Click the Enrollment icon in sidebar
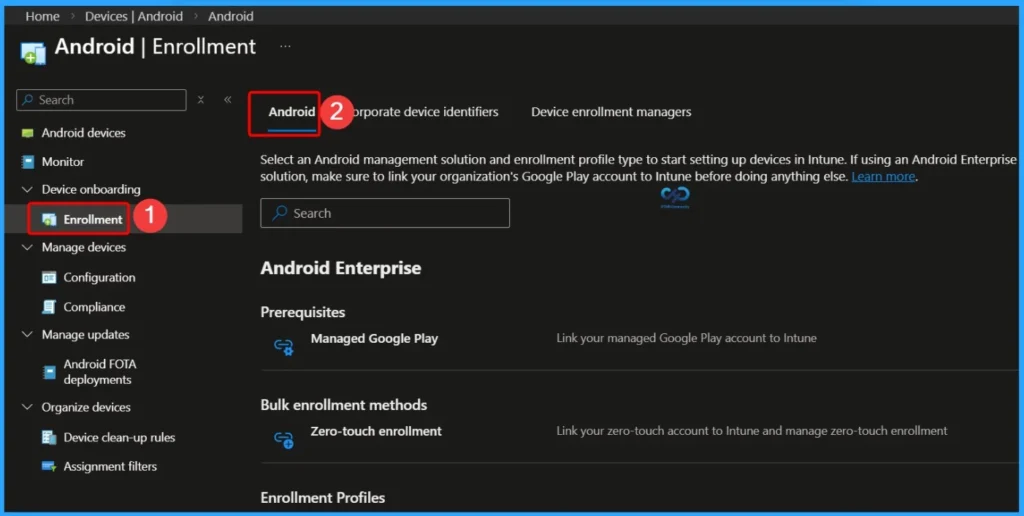This screenshot has height=516, width=1024. click(x=49, y=220)
